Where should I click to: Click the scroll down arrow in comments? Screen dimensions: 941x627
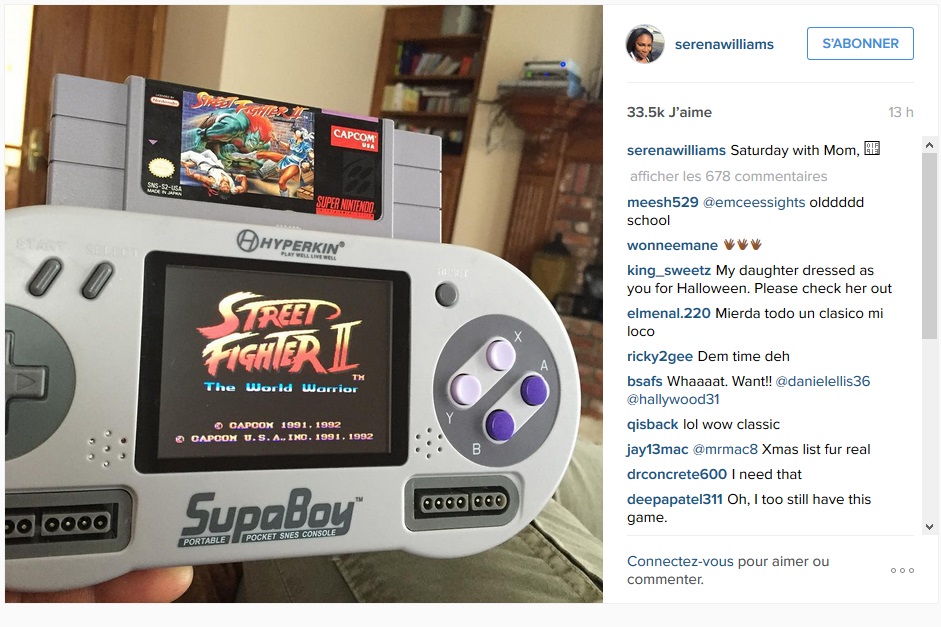click(929, 527)
